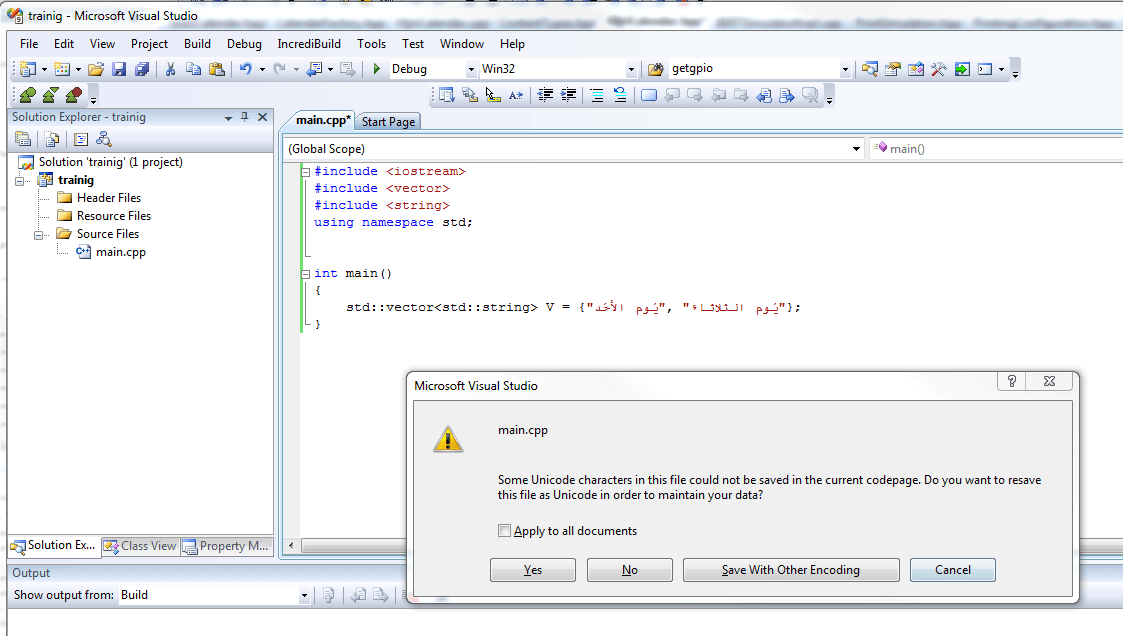Click the Open File folder icon

96,69
